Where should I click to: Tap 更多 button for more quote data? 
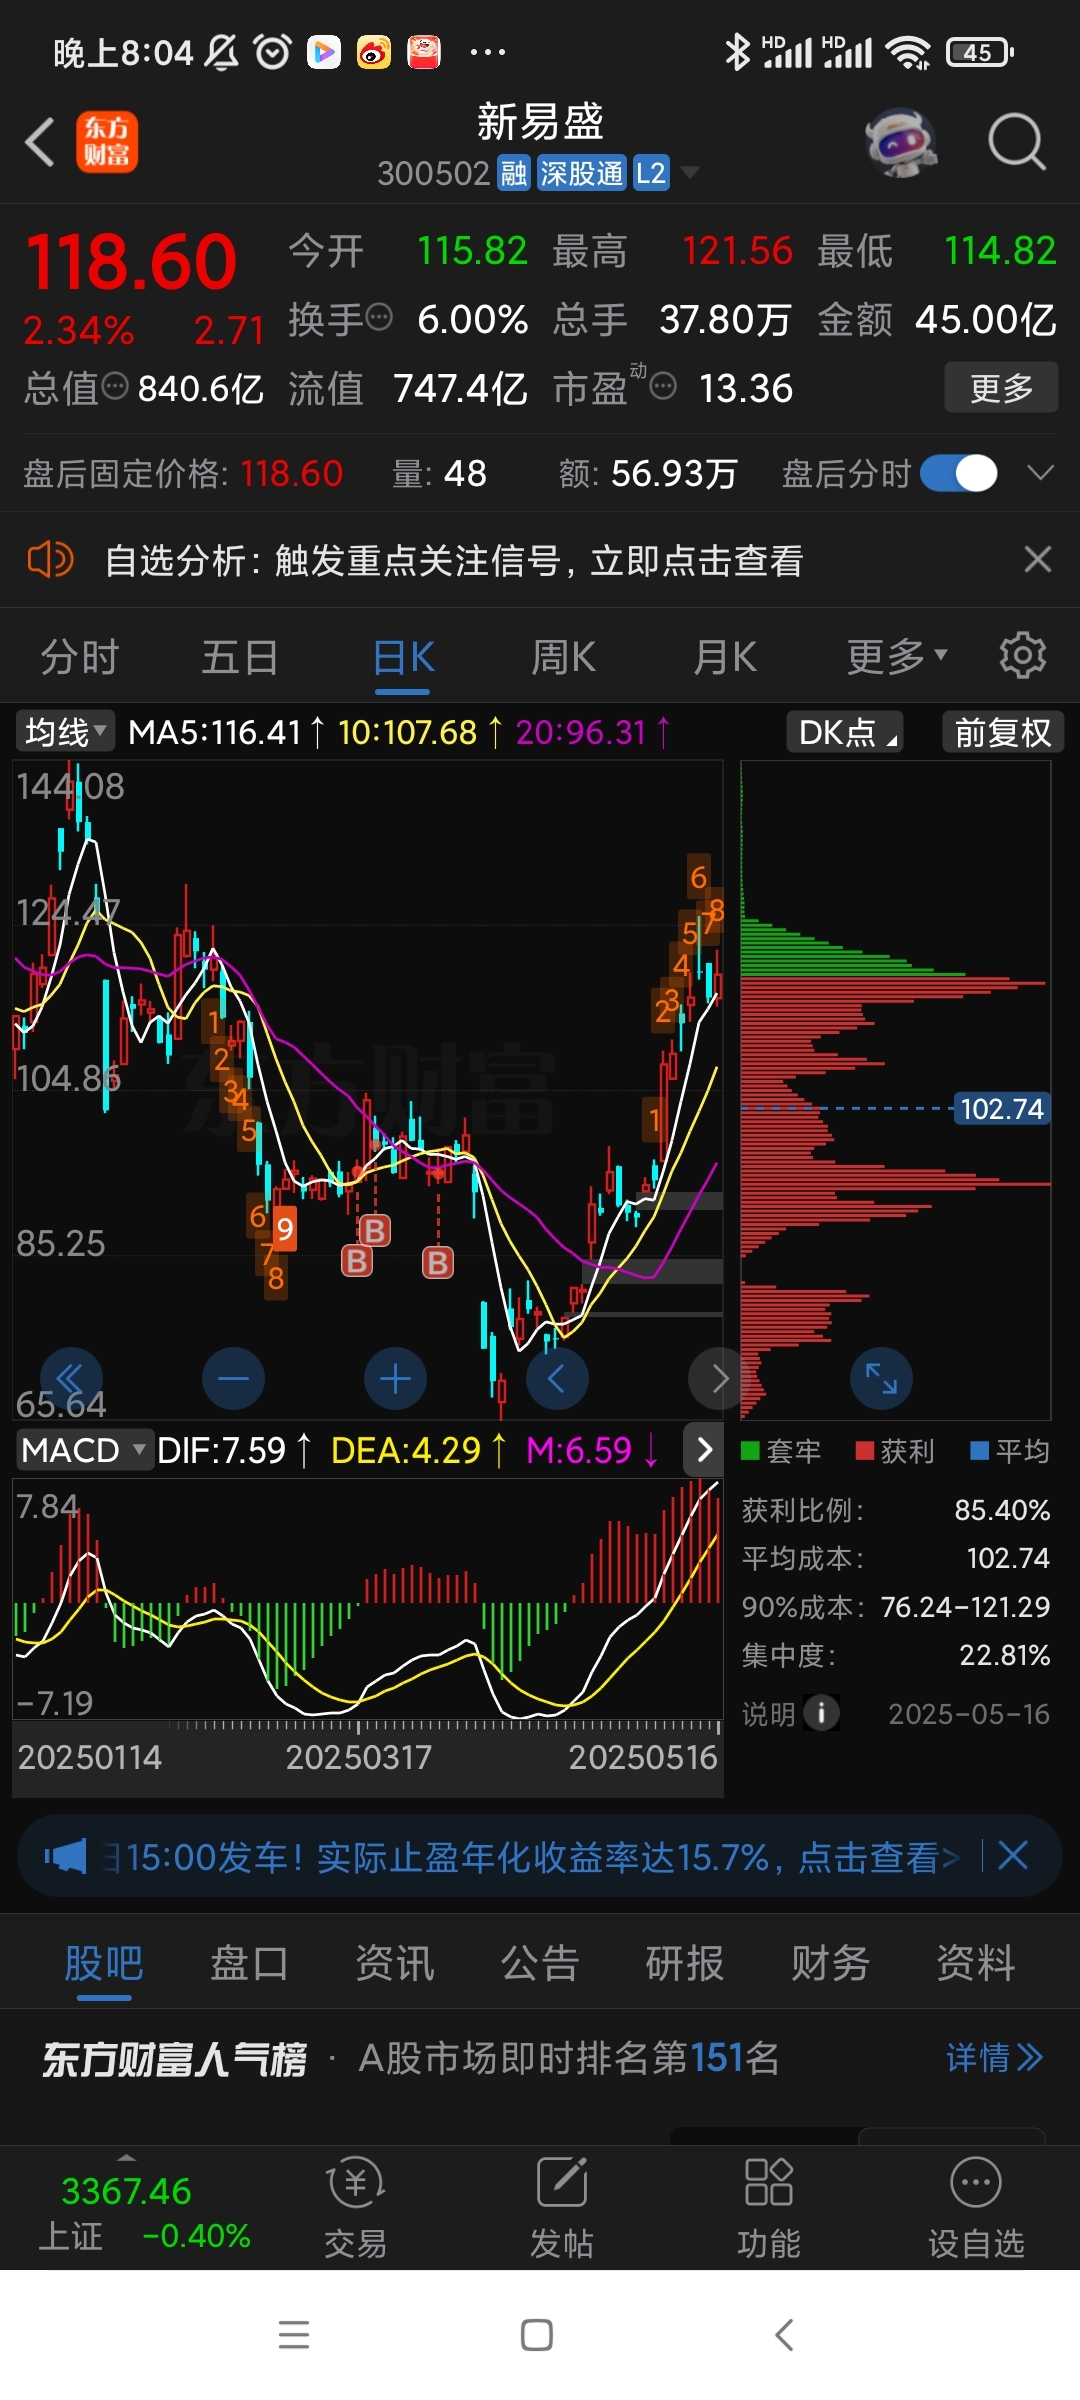tap(1001, 387)
